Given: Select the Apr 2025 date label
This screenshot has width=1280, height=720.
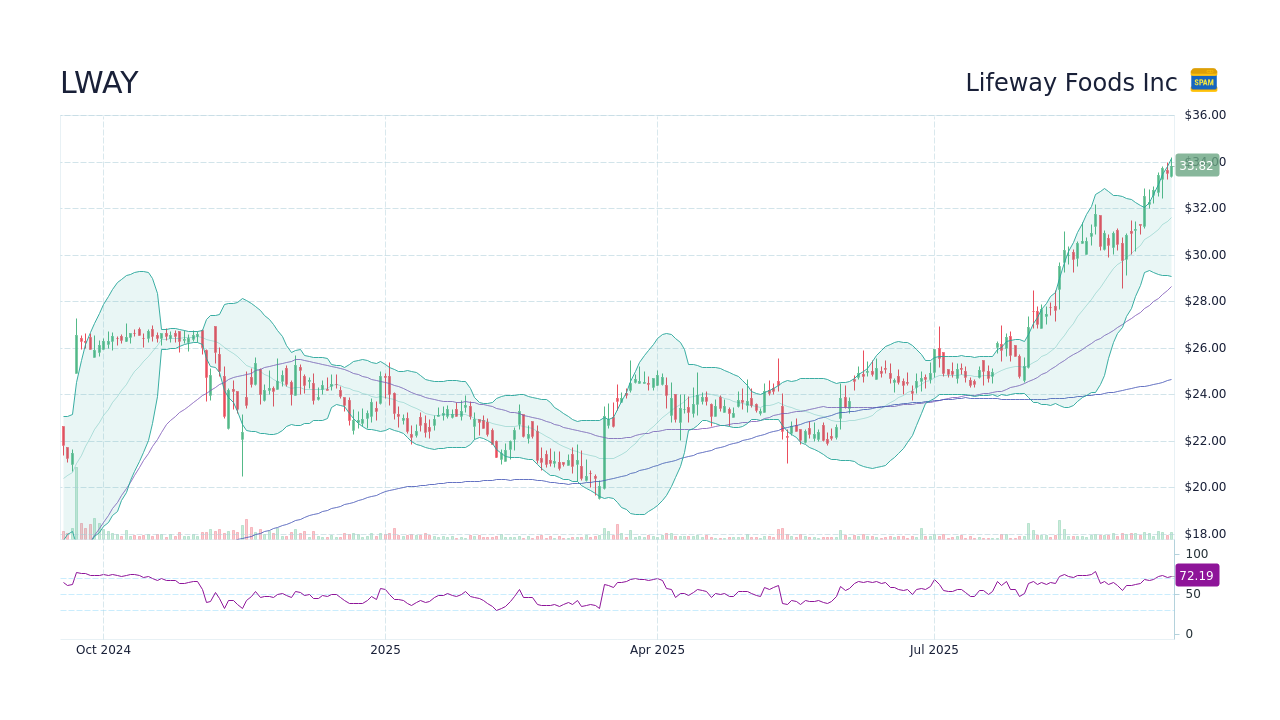Looking at the screenshot, I should coord(659,649).
